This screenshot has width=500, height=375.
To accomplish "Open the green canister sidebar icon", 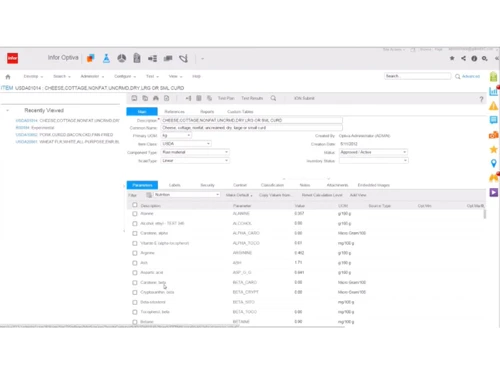I will point(493,77).
